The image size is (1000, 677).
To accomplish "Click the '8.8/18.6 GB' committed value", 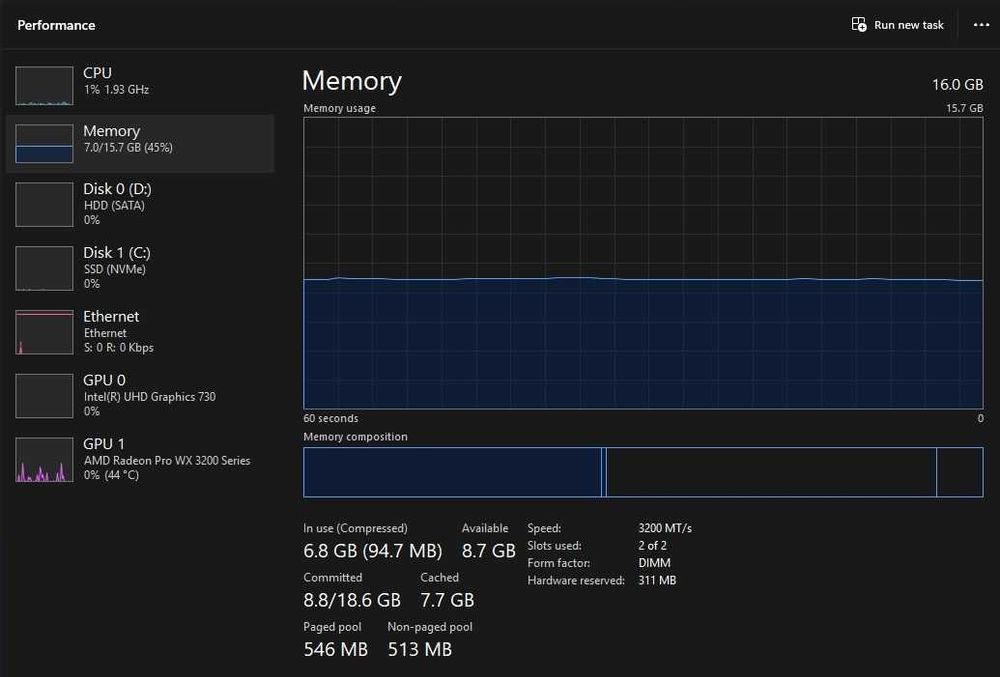I will coord(352,600).
